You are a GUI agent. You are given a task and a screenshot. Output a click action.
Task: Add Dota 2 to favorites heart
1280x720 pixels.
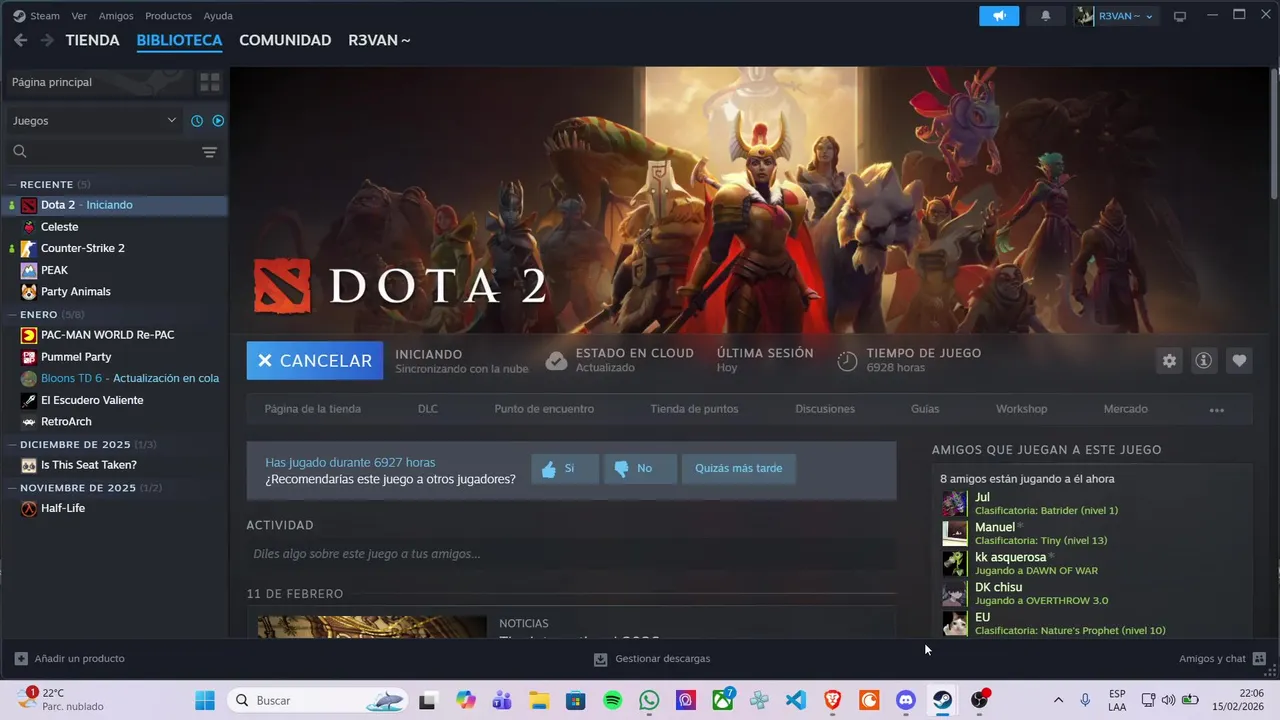(x=1239, y=361)
